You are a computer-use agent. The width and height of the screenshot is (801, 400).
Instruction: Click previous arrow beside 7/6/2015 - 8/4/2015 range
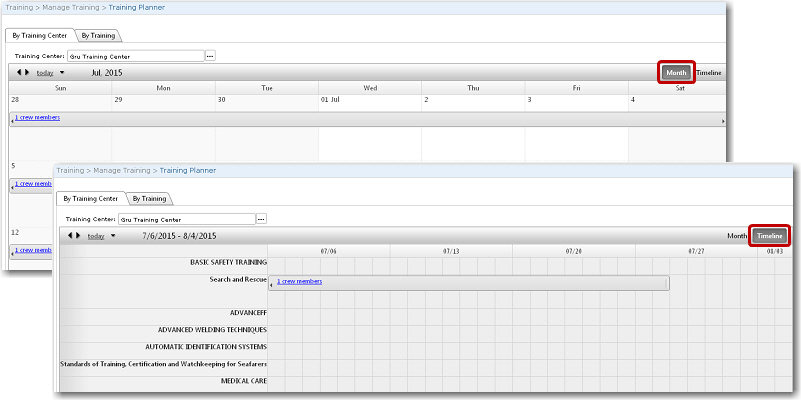[x=69, y=236]
